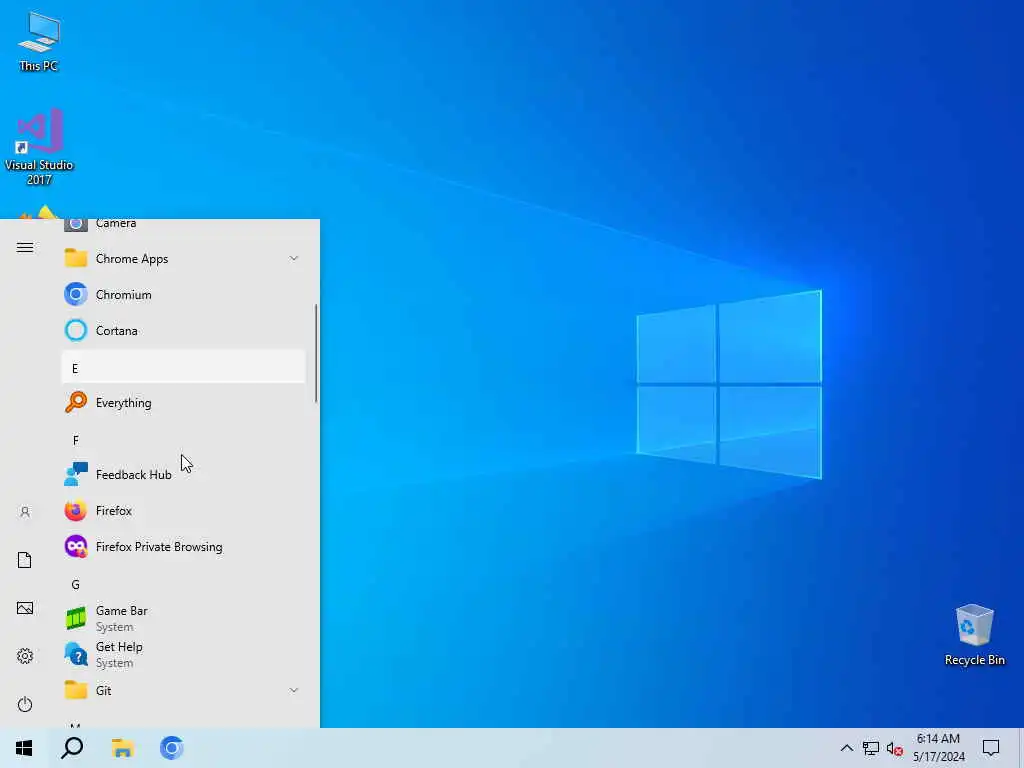The image size is (1024, 768).
Task: Launch Chromium from the app list
Action: tap(184, 295)
